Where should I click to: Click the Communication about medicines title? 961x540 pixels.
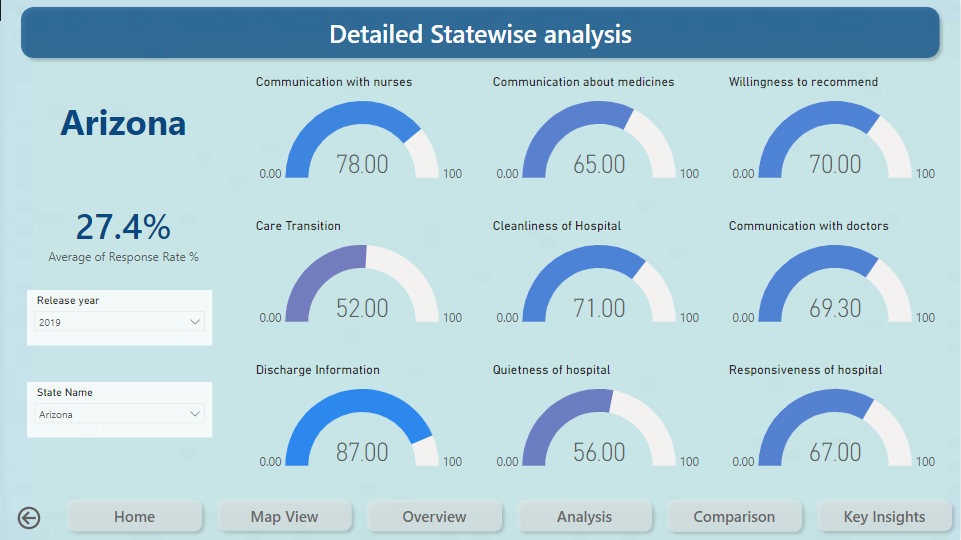click(x=583, y=82)
